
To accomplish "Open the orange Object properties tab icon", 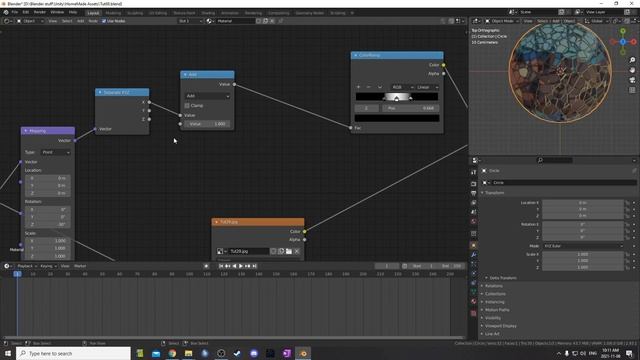I will (473, 245).
